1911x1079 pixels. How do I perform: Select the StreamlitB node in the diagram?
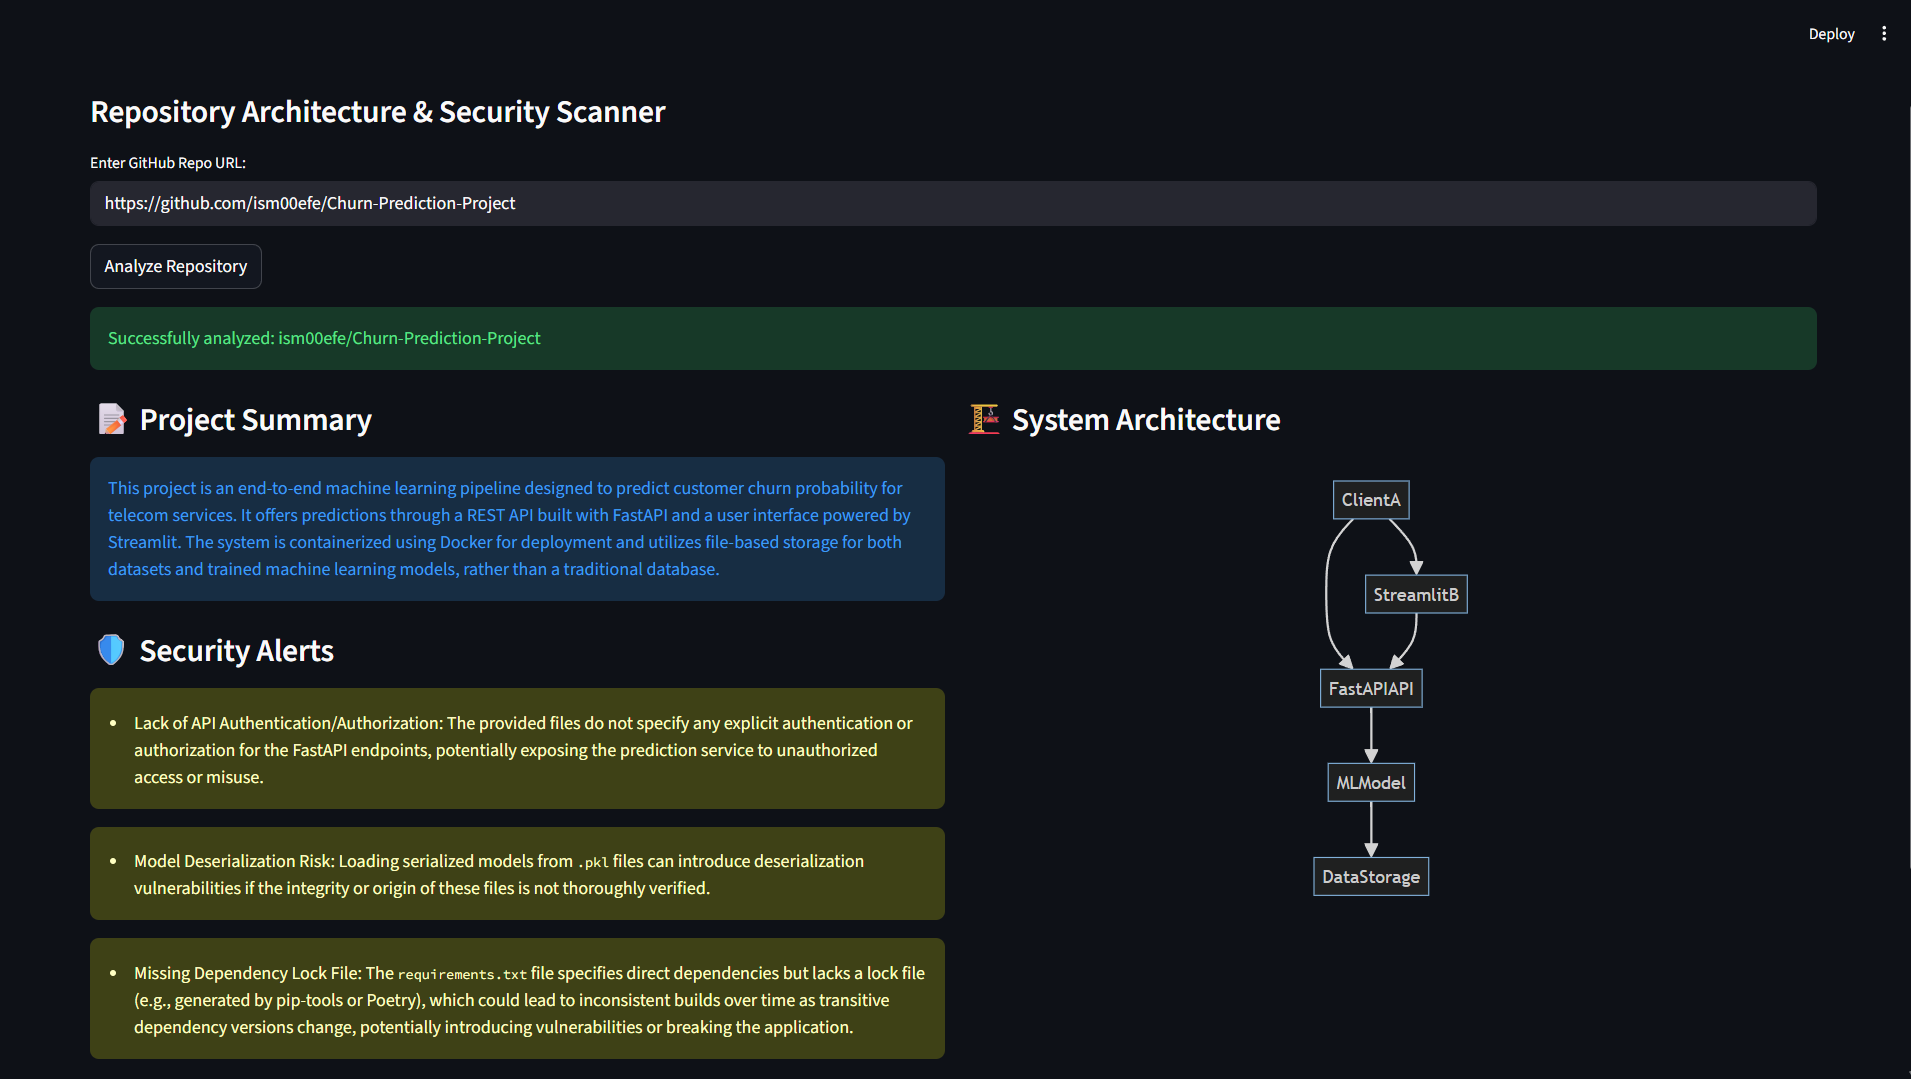click(1415, 594)
